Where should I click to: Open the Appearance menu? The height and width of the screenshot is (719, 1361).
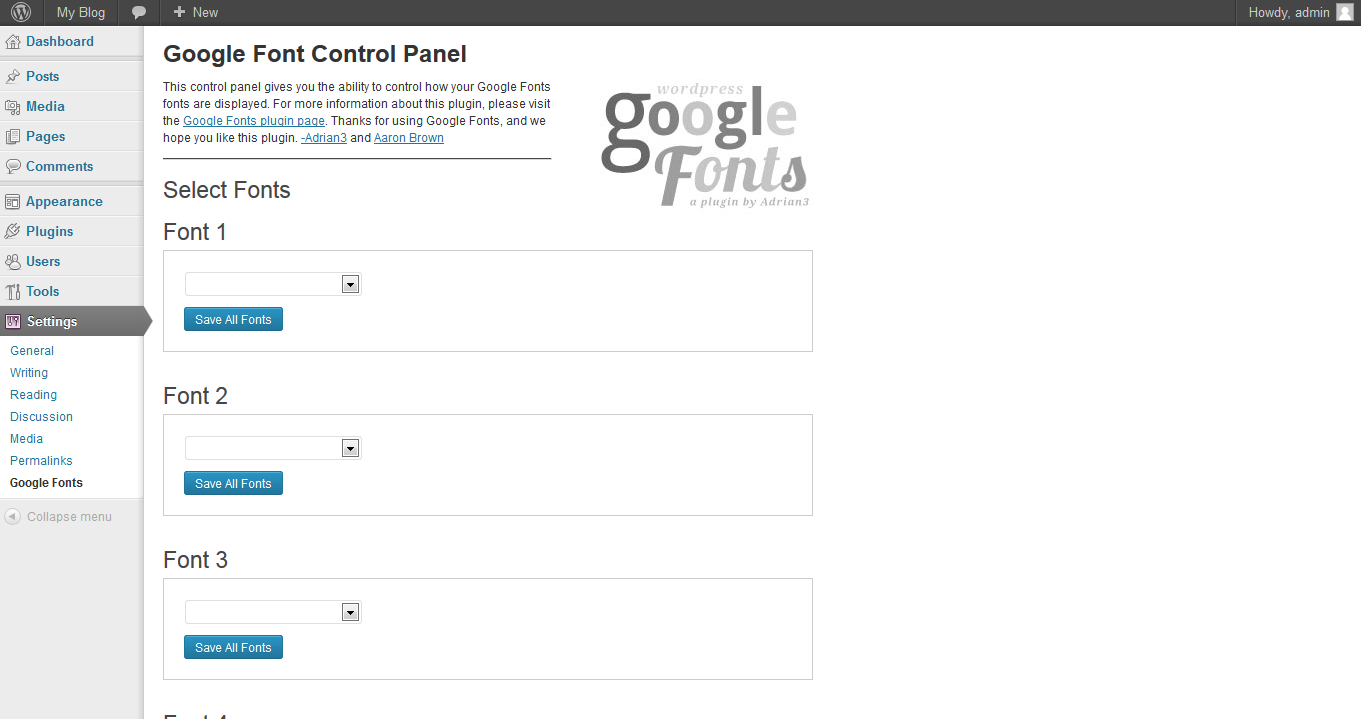point(64,202)
